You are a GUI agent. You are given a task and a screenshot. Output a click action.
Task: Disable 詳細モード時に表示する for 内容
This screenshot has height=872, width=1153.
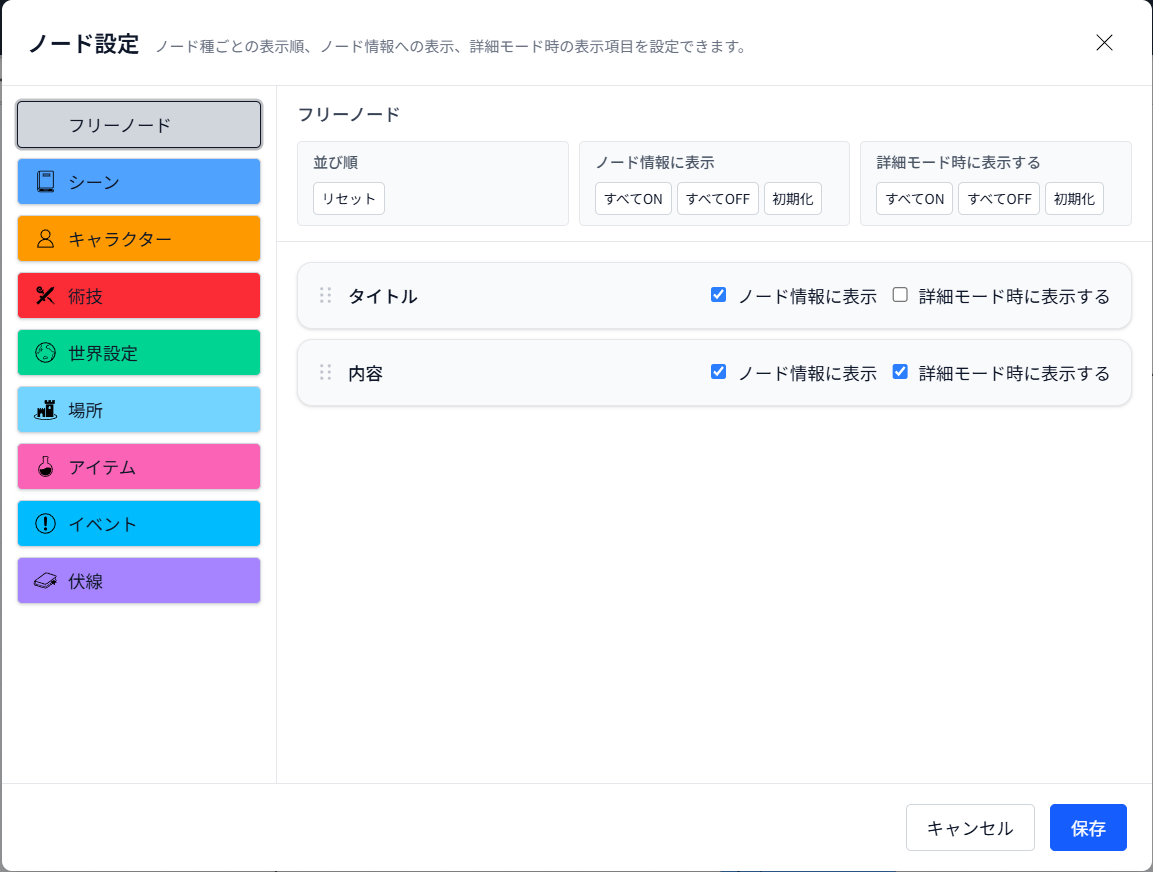[900, 372]
